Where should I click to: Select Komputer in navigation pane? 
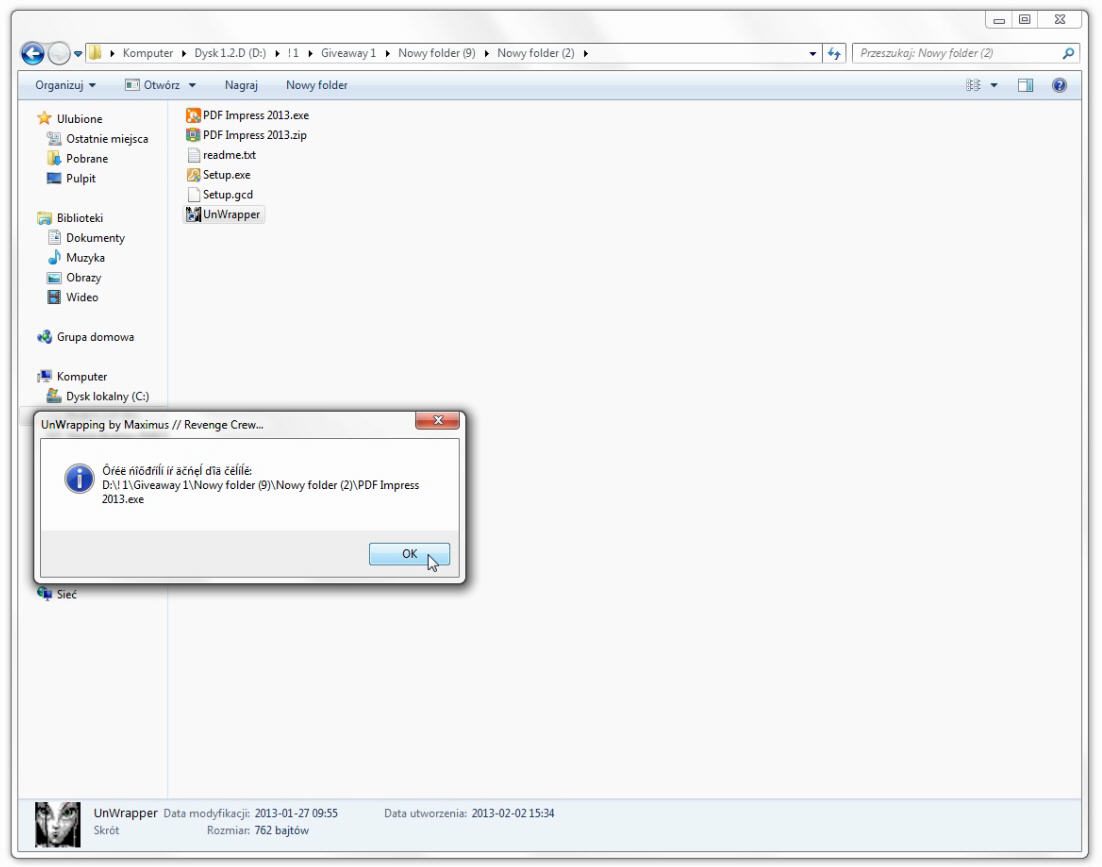(82, 377)
